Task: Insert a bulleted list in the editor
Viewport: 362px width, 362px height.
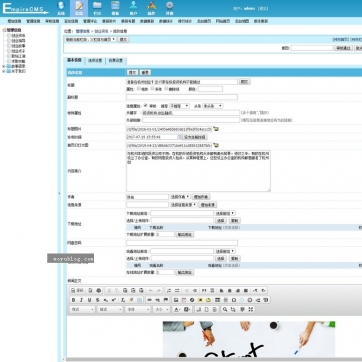Action: (177, 290)
